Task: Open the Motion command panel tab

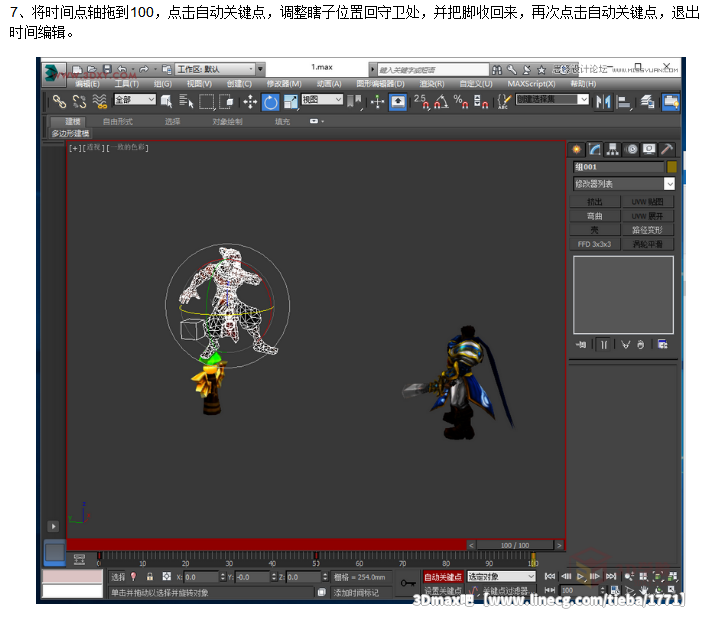Action: coord(632,149)
